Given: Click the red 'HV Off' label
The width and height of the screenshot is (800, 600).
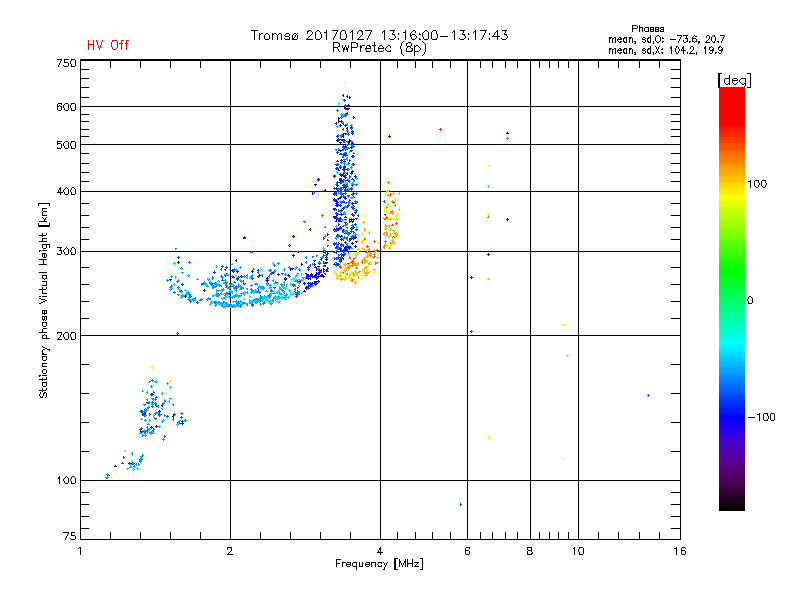Looking at the screenshot, I should (108, 45).
